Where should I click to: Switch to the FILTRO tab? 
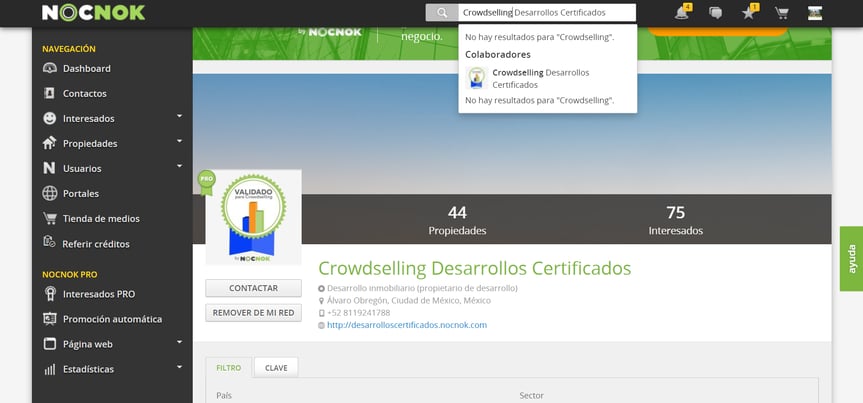point(228,368)
